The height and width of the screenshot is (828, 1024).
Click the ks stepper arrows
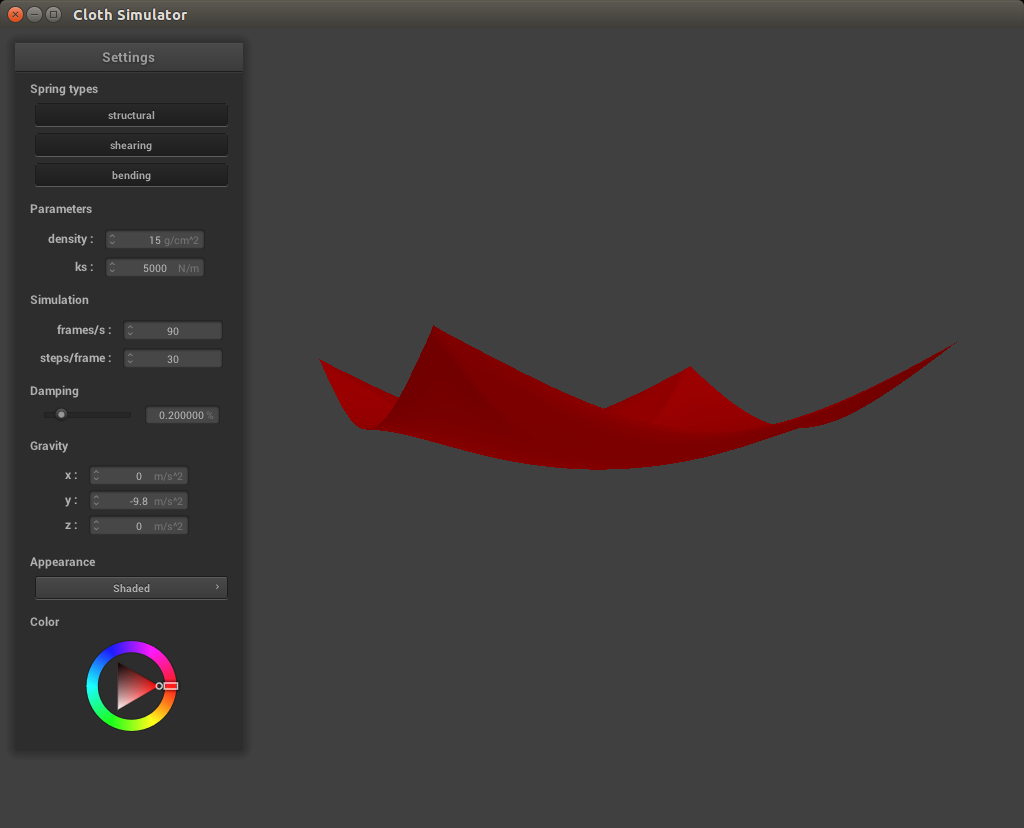tap(113, 268)
